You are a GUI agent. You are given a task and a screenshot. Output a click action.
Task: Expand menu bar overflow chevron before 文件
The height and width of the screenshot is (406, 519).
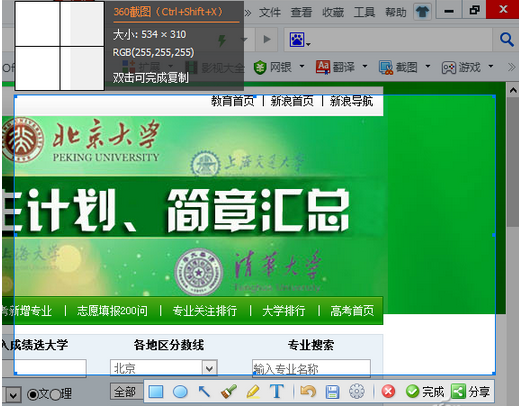[x=248, y=13]
